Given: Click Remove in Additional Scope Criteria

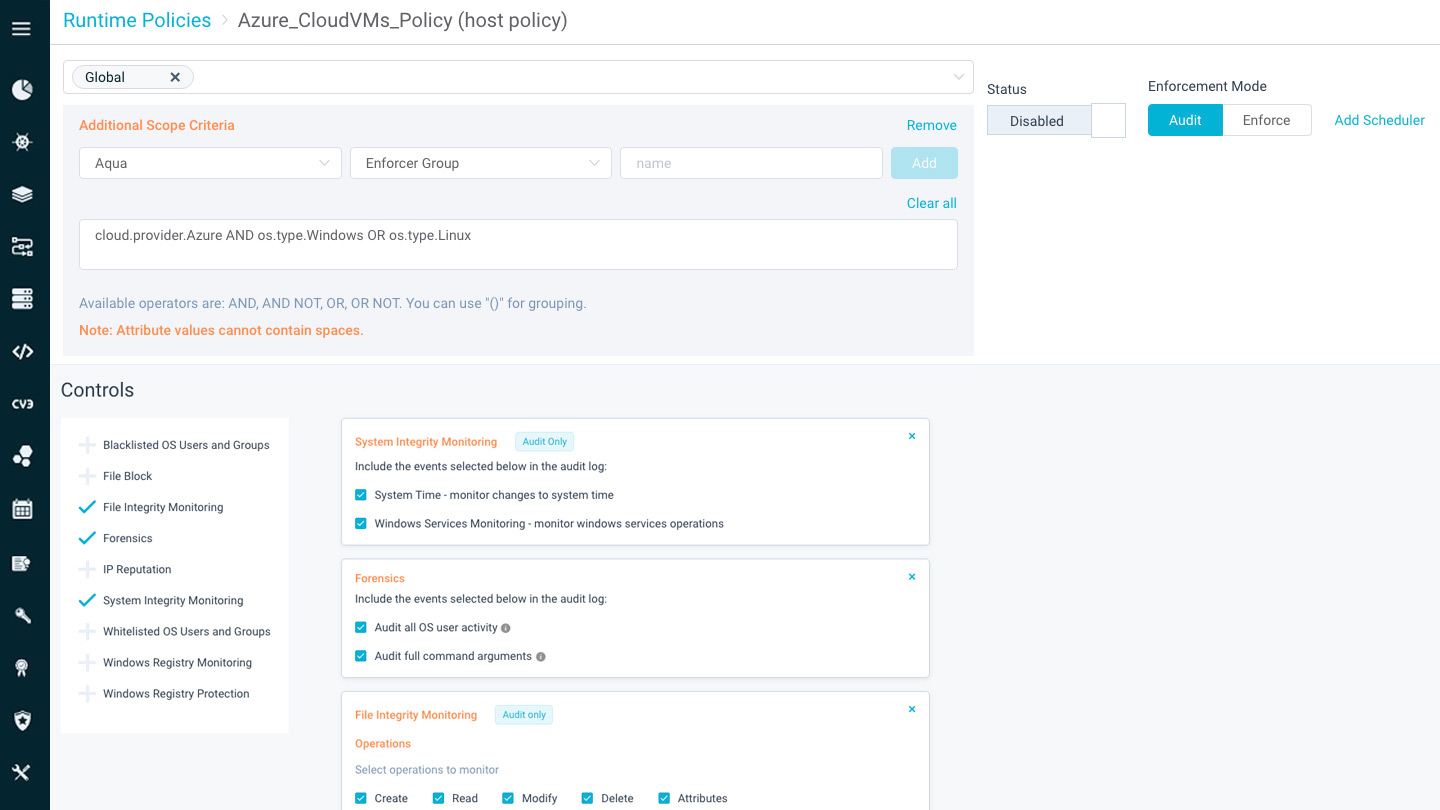Looking at the screenshot, I should point(932,125).
